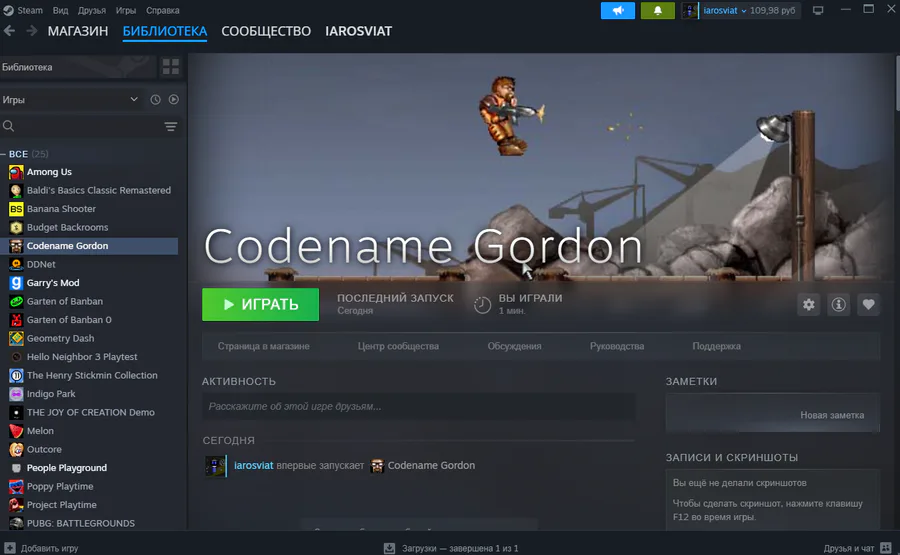This screenshot has width=900, height=555.
Task: Open Страница в магазине link
Action: point(263,346)
